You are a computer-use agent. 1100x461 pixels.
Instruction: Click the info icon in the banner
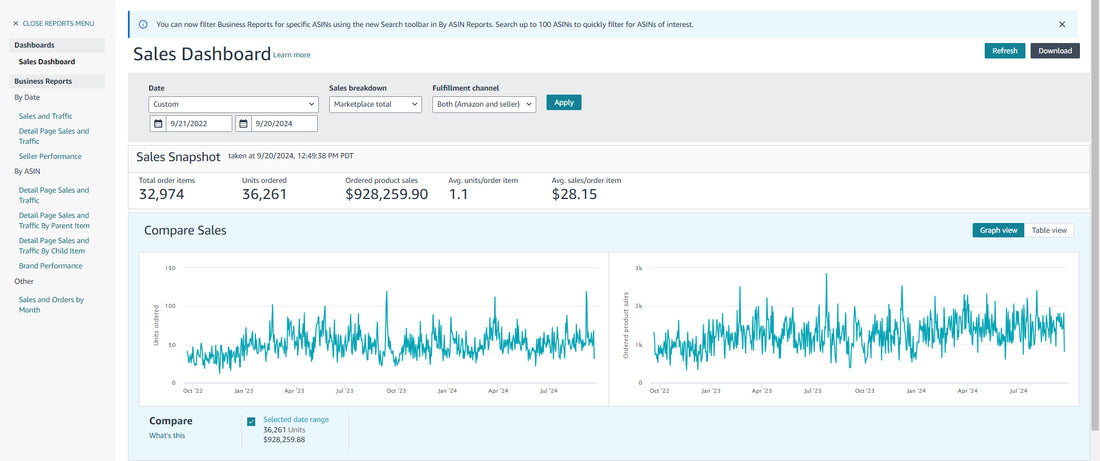143,24
